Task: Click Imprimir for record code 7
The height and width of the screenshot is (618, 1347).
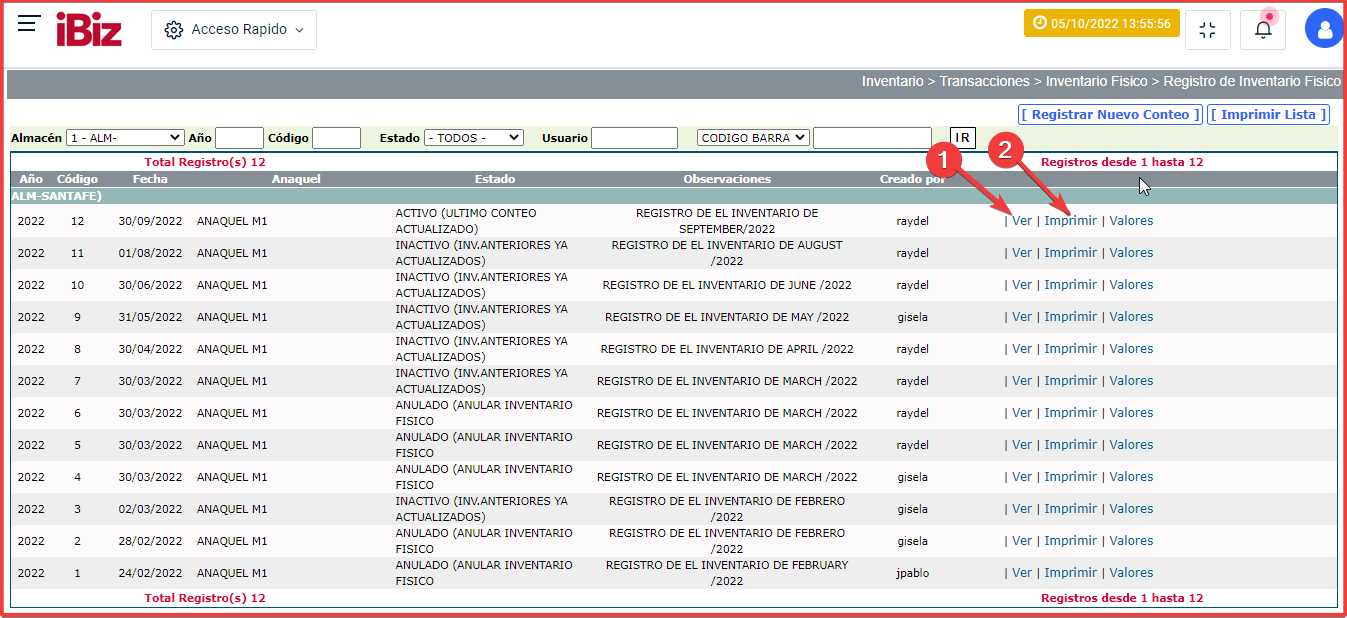Action: 1070,381
